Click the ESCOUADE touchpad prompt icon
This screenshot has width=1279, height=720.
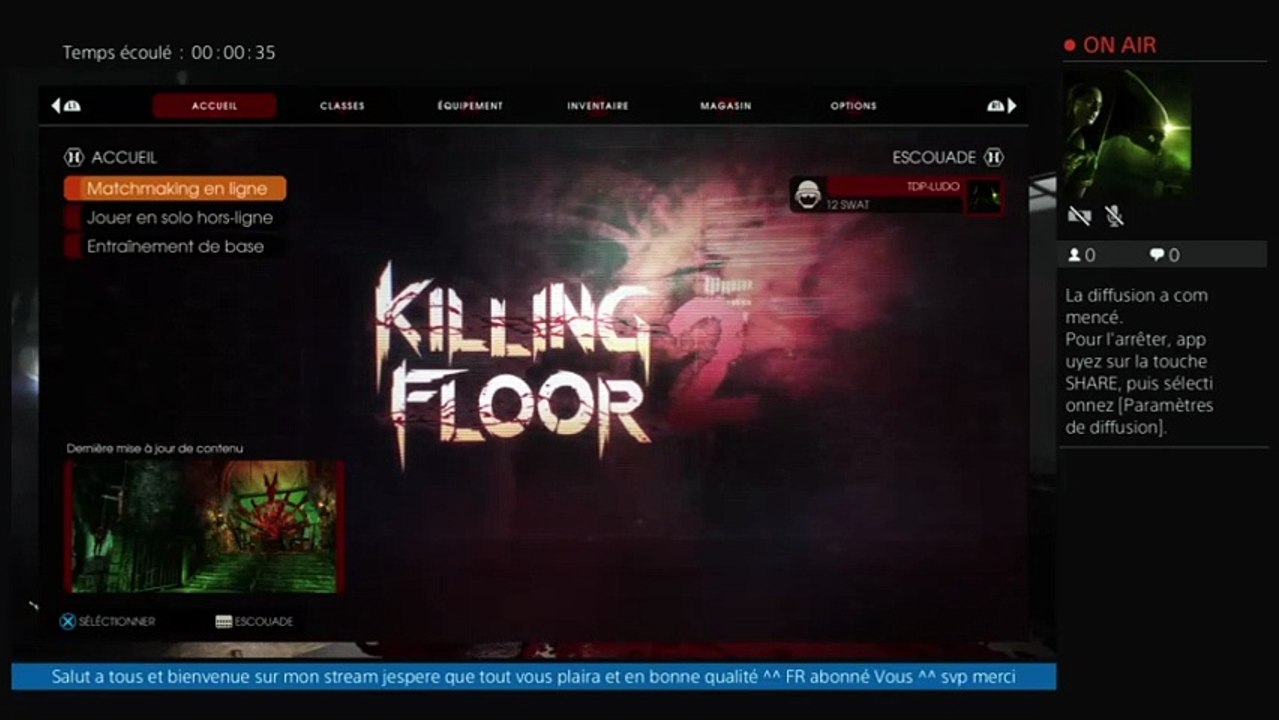224,621
